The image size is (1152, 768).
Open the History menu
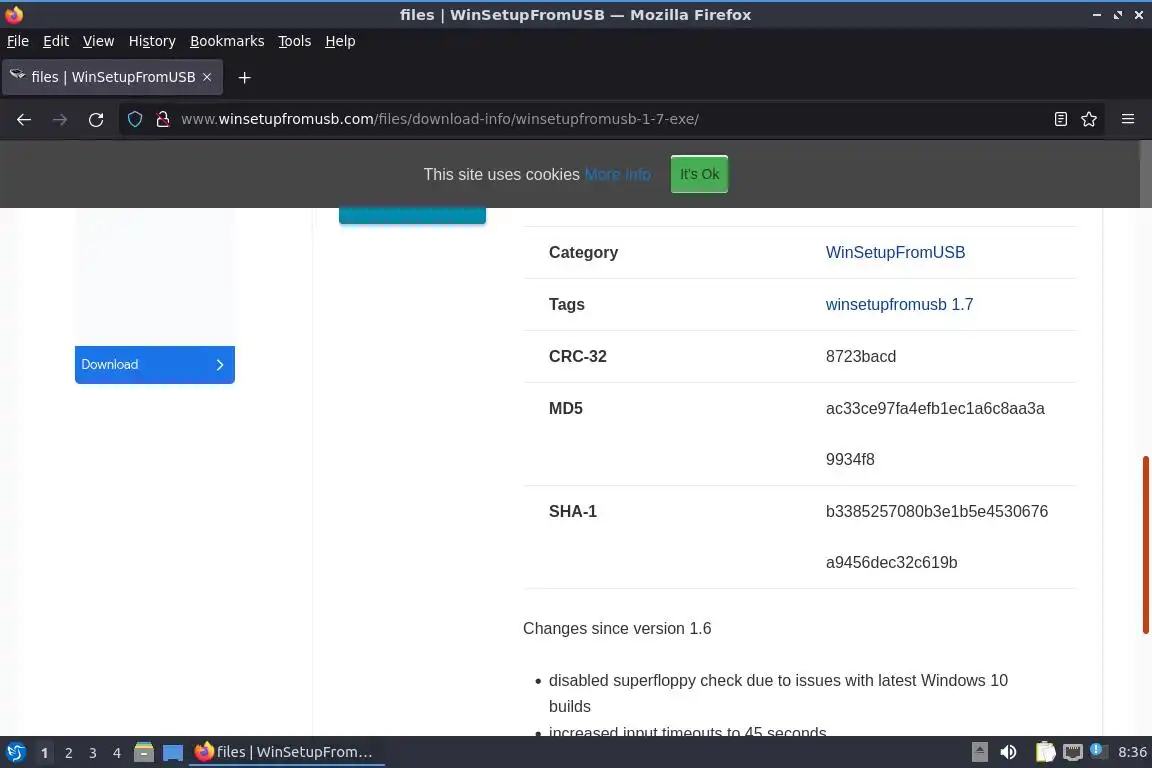point(152,41)
